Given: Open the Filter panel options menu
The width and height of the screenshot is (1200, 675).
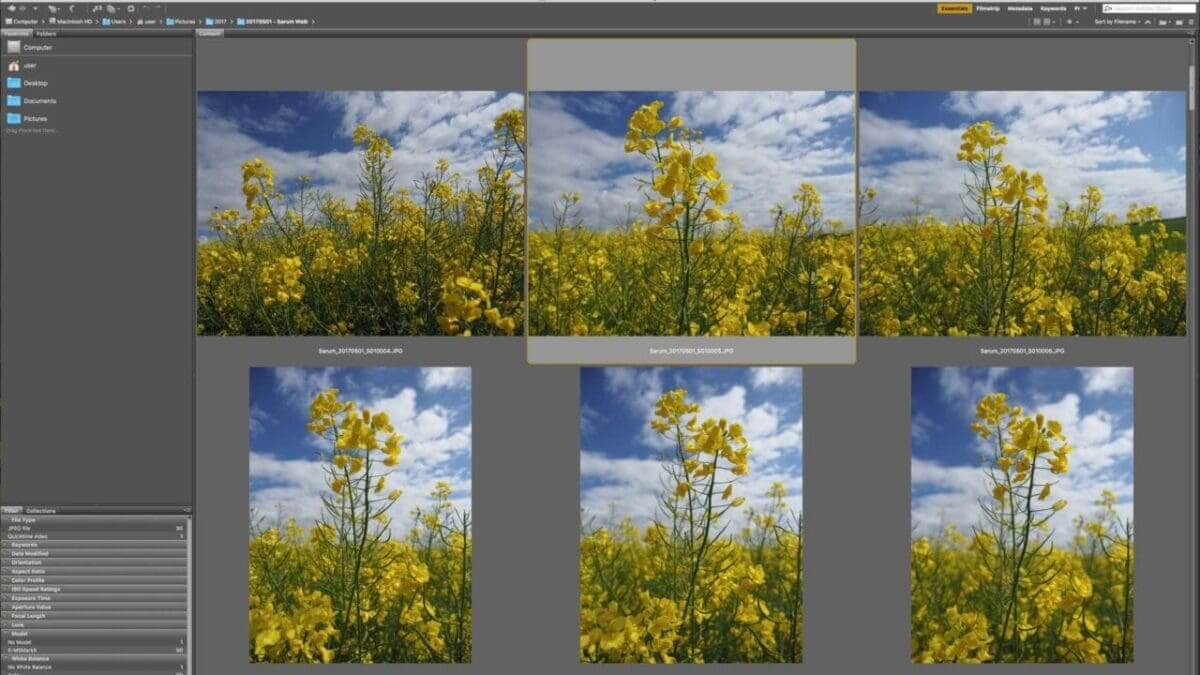Looking at the screenshot, I should [187, 511].
